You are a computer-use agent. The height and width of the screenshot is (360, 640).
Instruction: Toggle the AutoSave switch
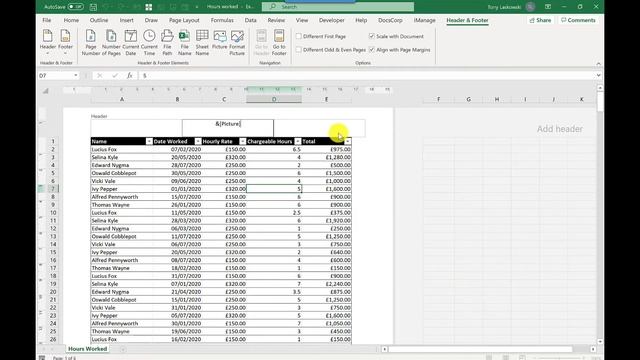[x=76, y=7]
